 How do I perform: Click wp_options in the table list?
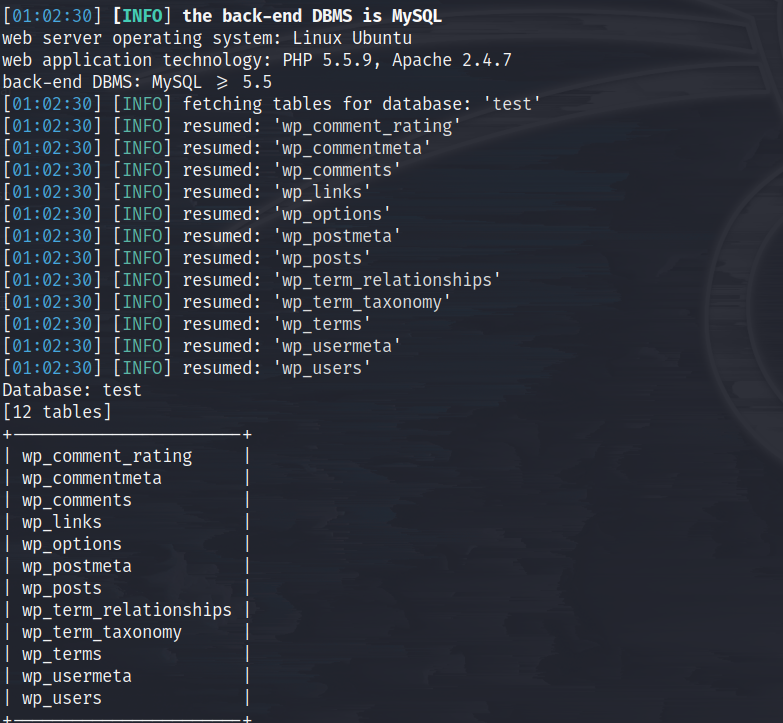72,544
